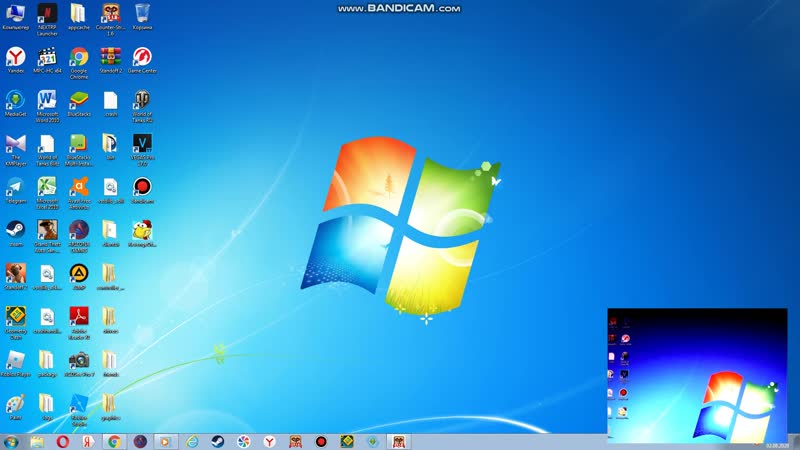Select the graphics folder on desktop
This screenshot has width=800, height=450.
point(110,407)
